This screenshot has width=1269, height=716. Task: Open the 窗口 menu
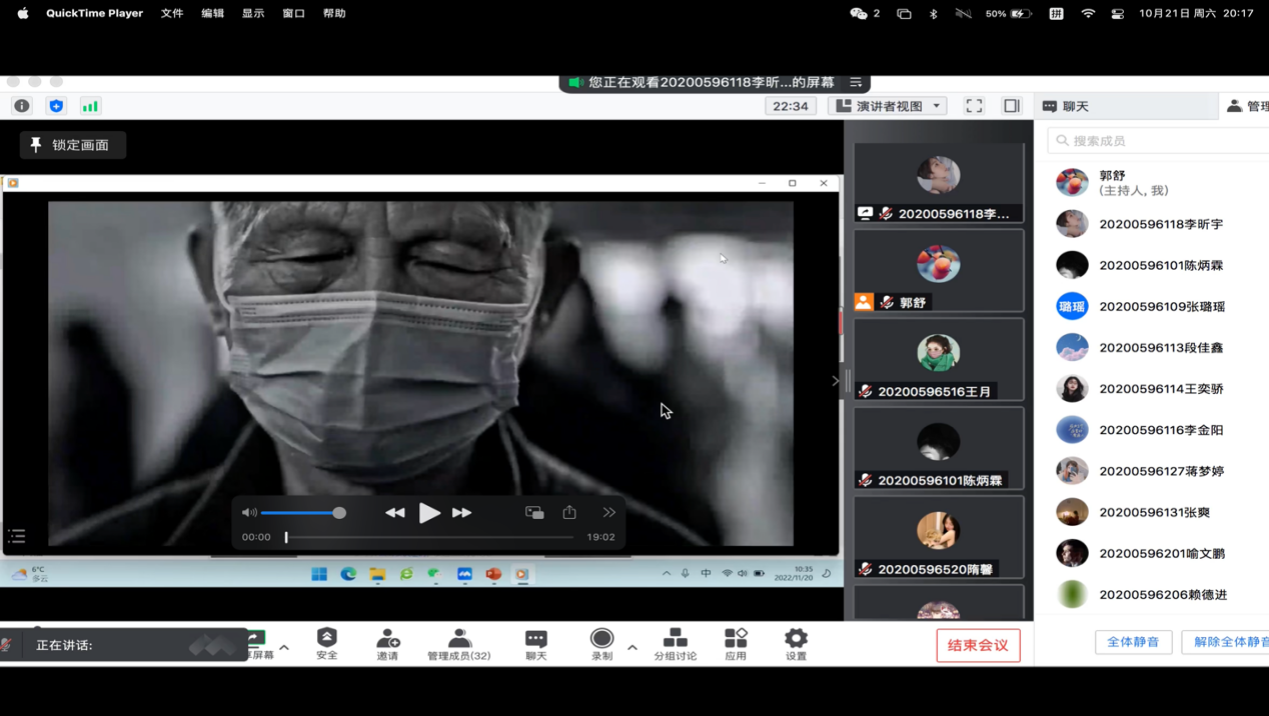coord(293,13)
